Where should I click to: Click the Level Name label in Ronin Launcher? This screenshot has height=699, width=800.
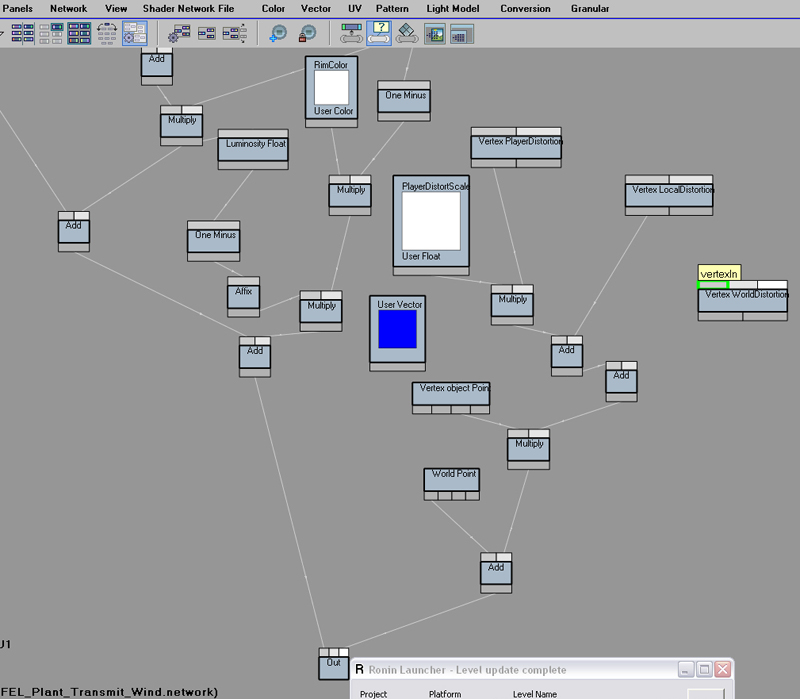click(x=535, y=694)
